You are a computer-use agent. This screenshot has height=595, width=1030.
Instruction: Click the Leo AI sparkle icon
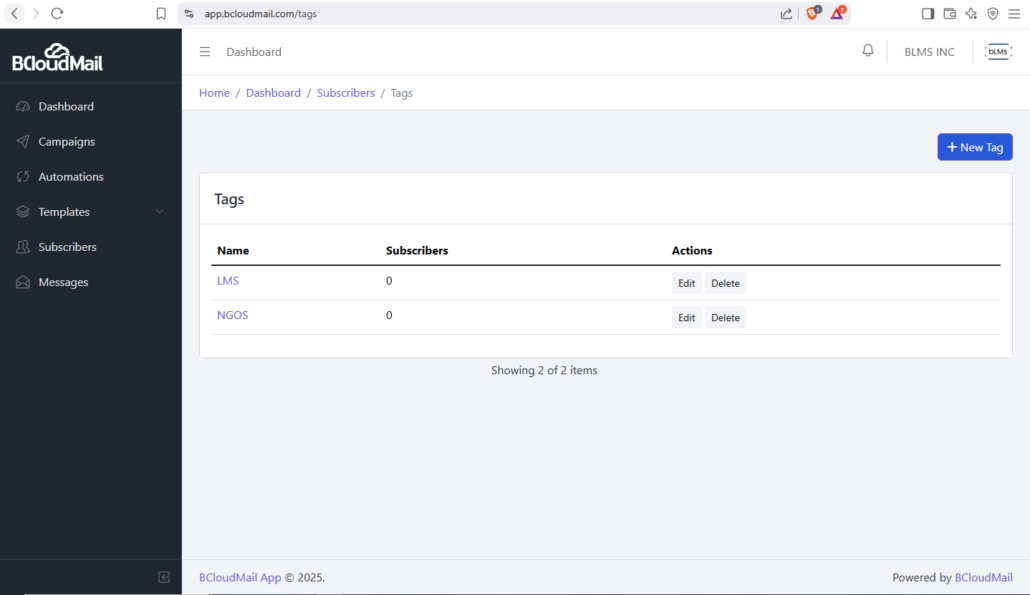click(971, 14)
